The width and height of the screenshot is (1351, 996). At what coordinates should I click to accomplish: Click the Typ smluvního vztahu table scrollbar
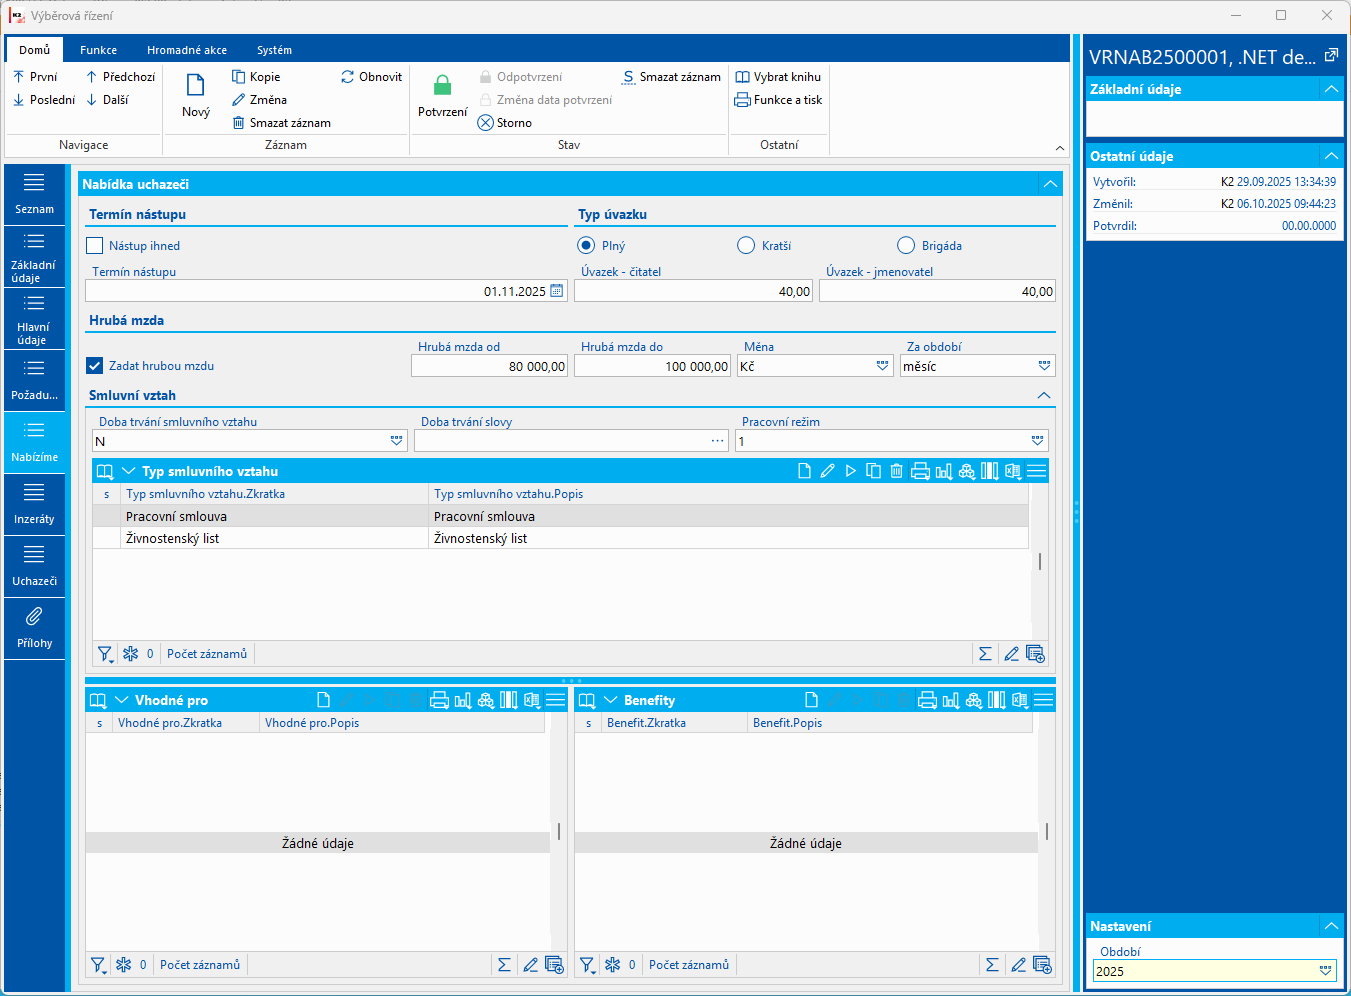pyautogui.click(x=1040, y=561)
